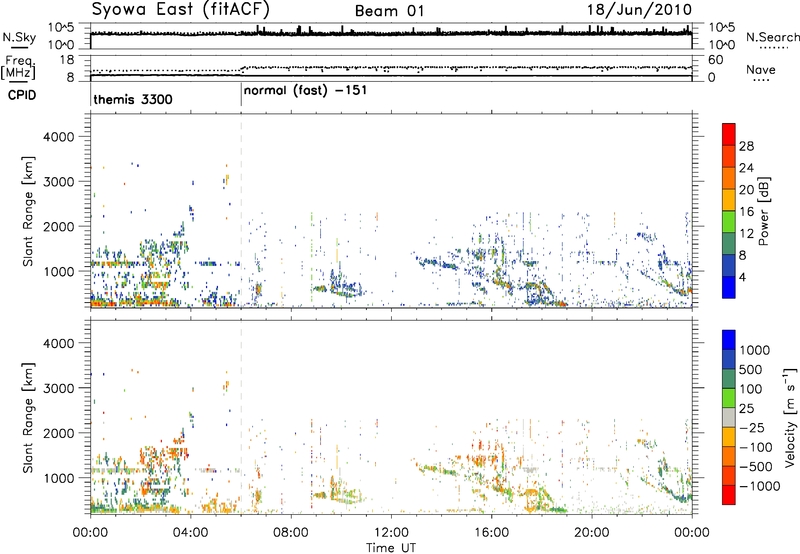The height and width of the screenshot is (554, 800).
Task: Click the noise trace in the N.Sky panel
Action: tap(391, 33)
